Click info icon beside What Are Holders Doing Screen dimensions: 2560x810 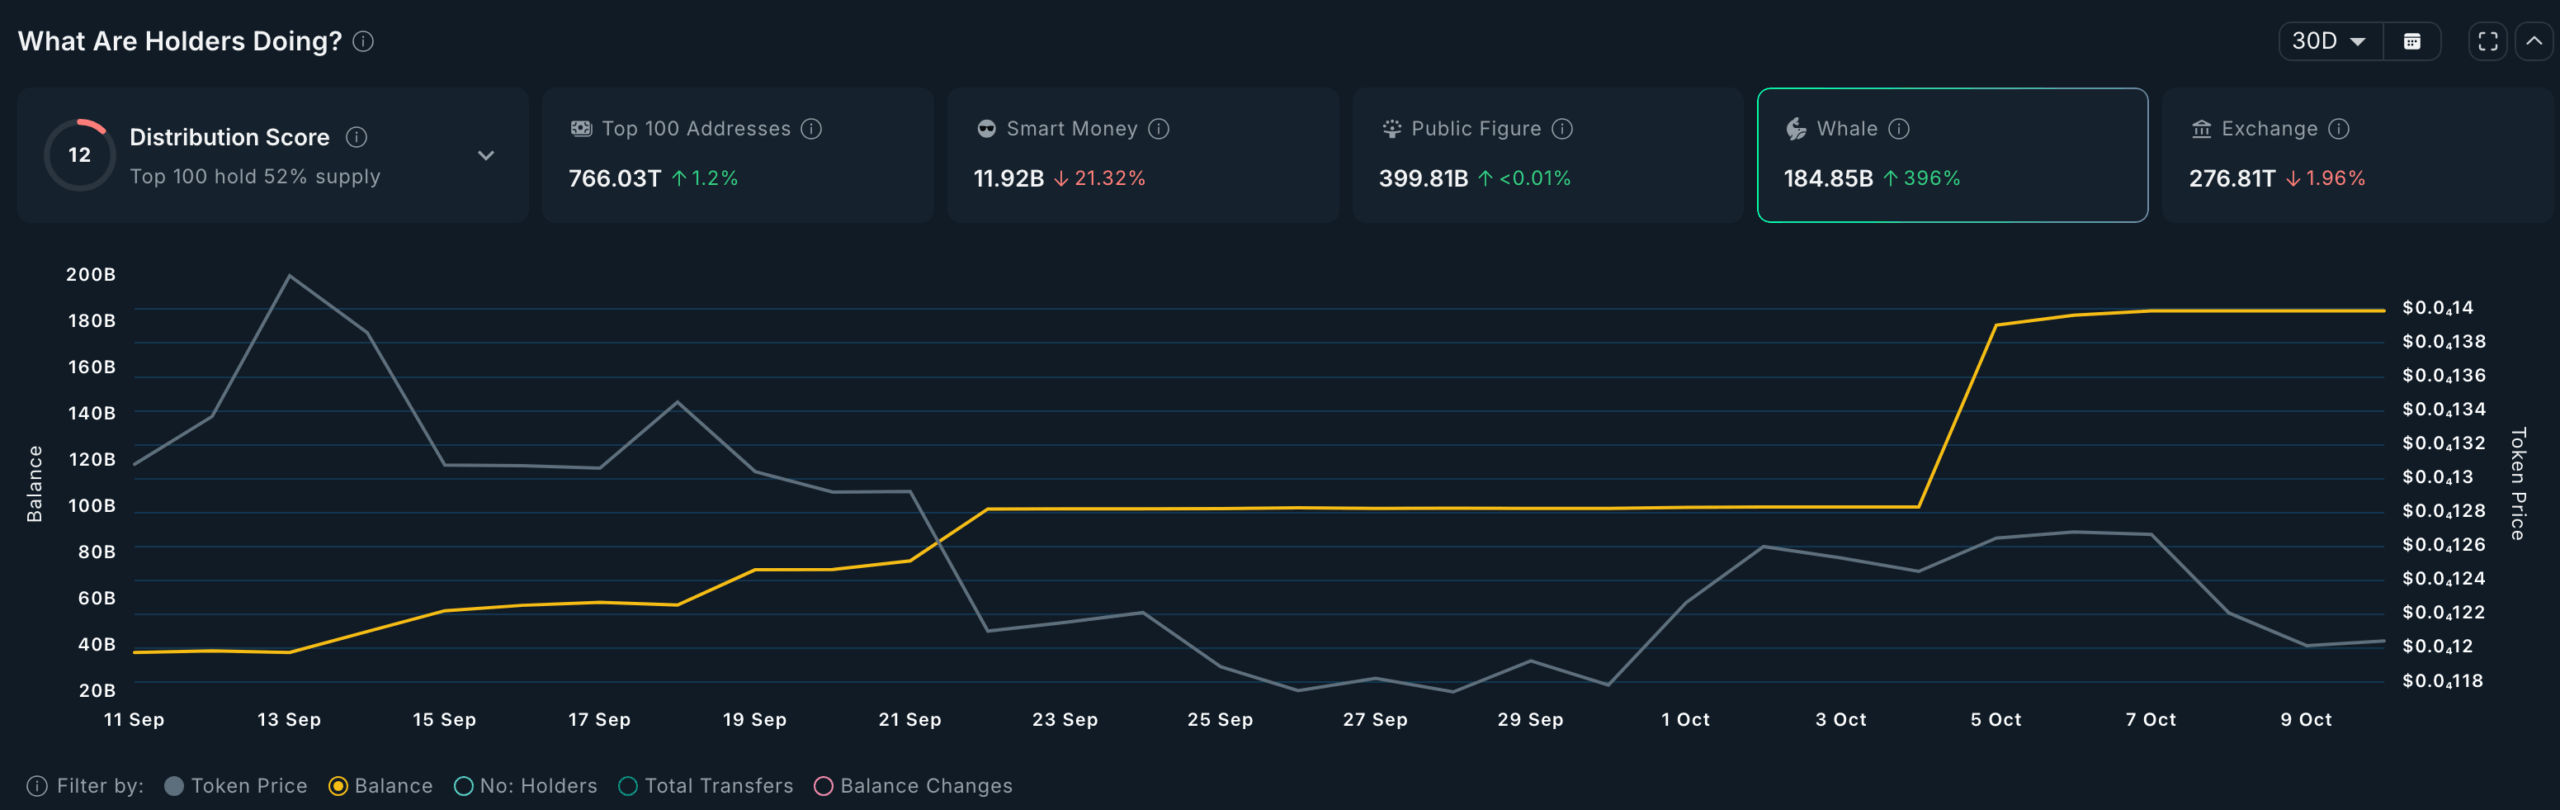(x=364, y=41)
